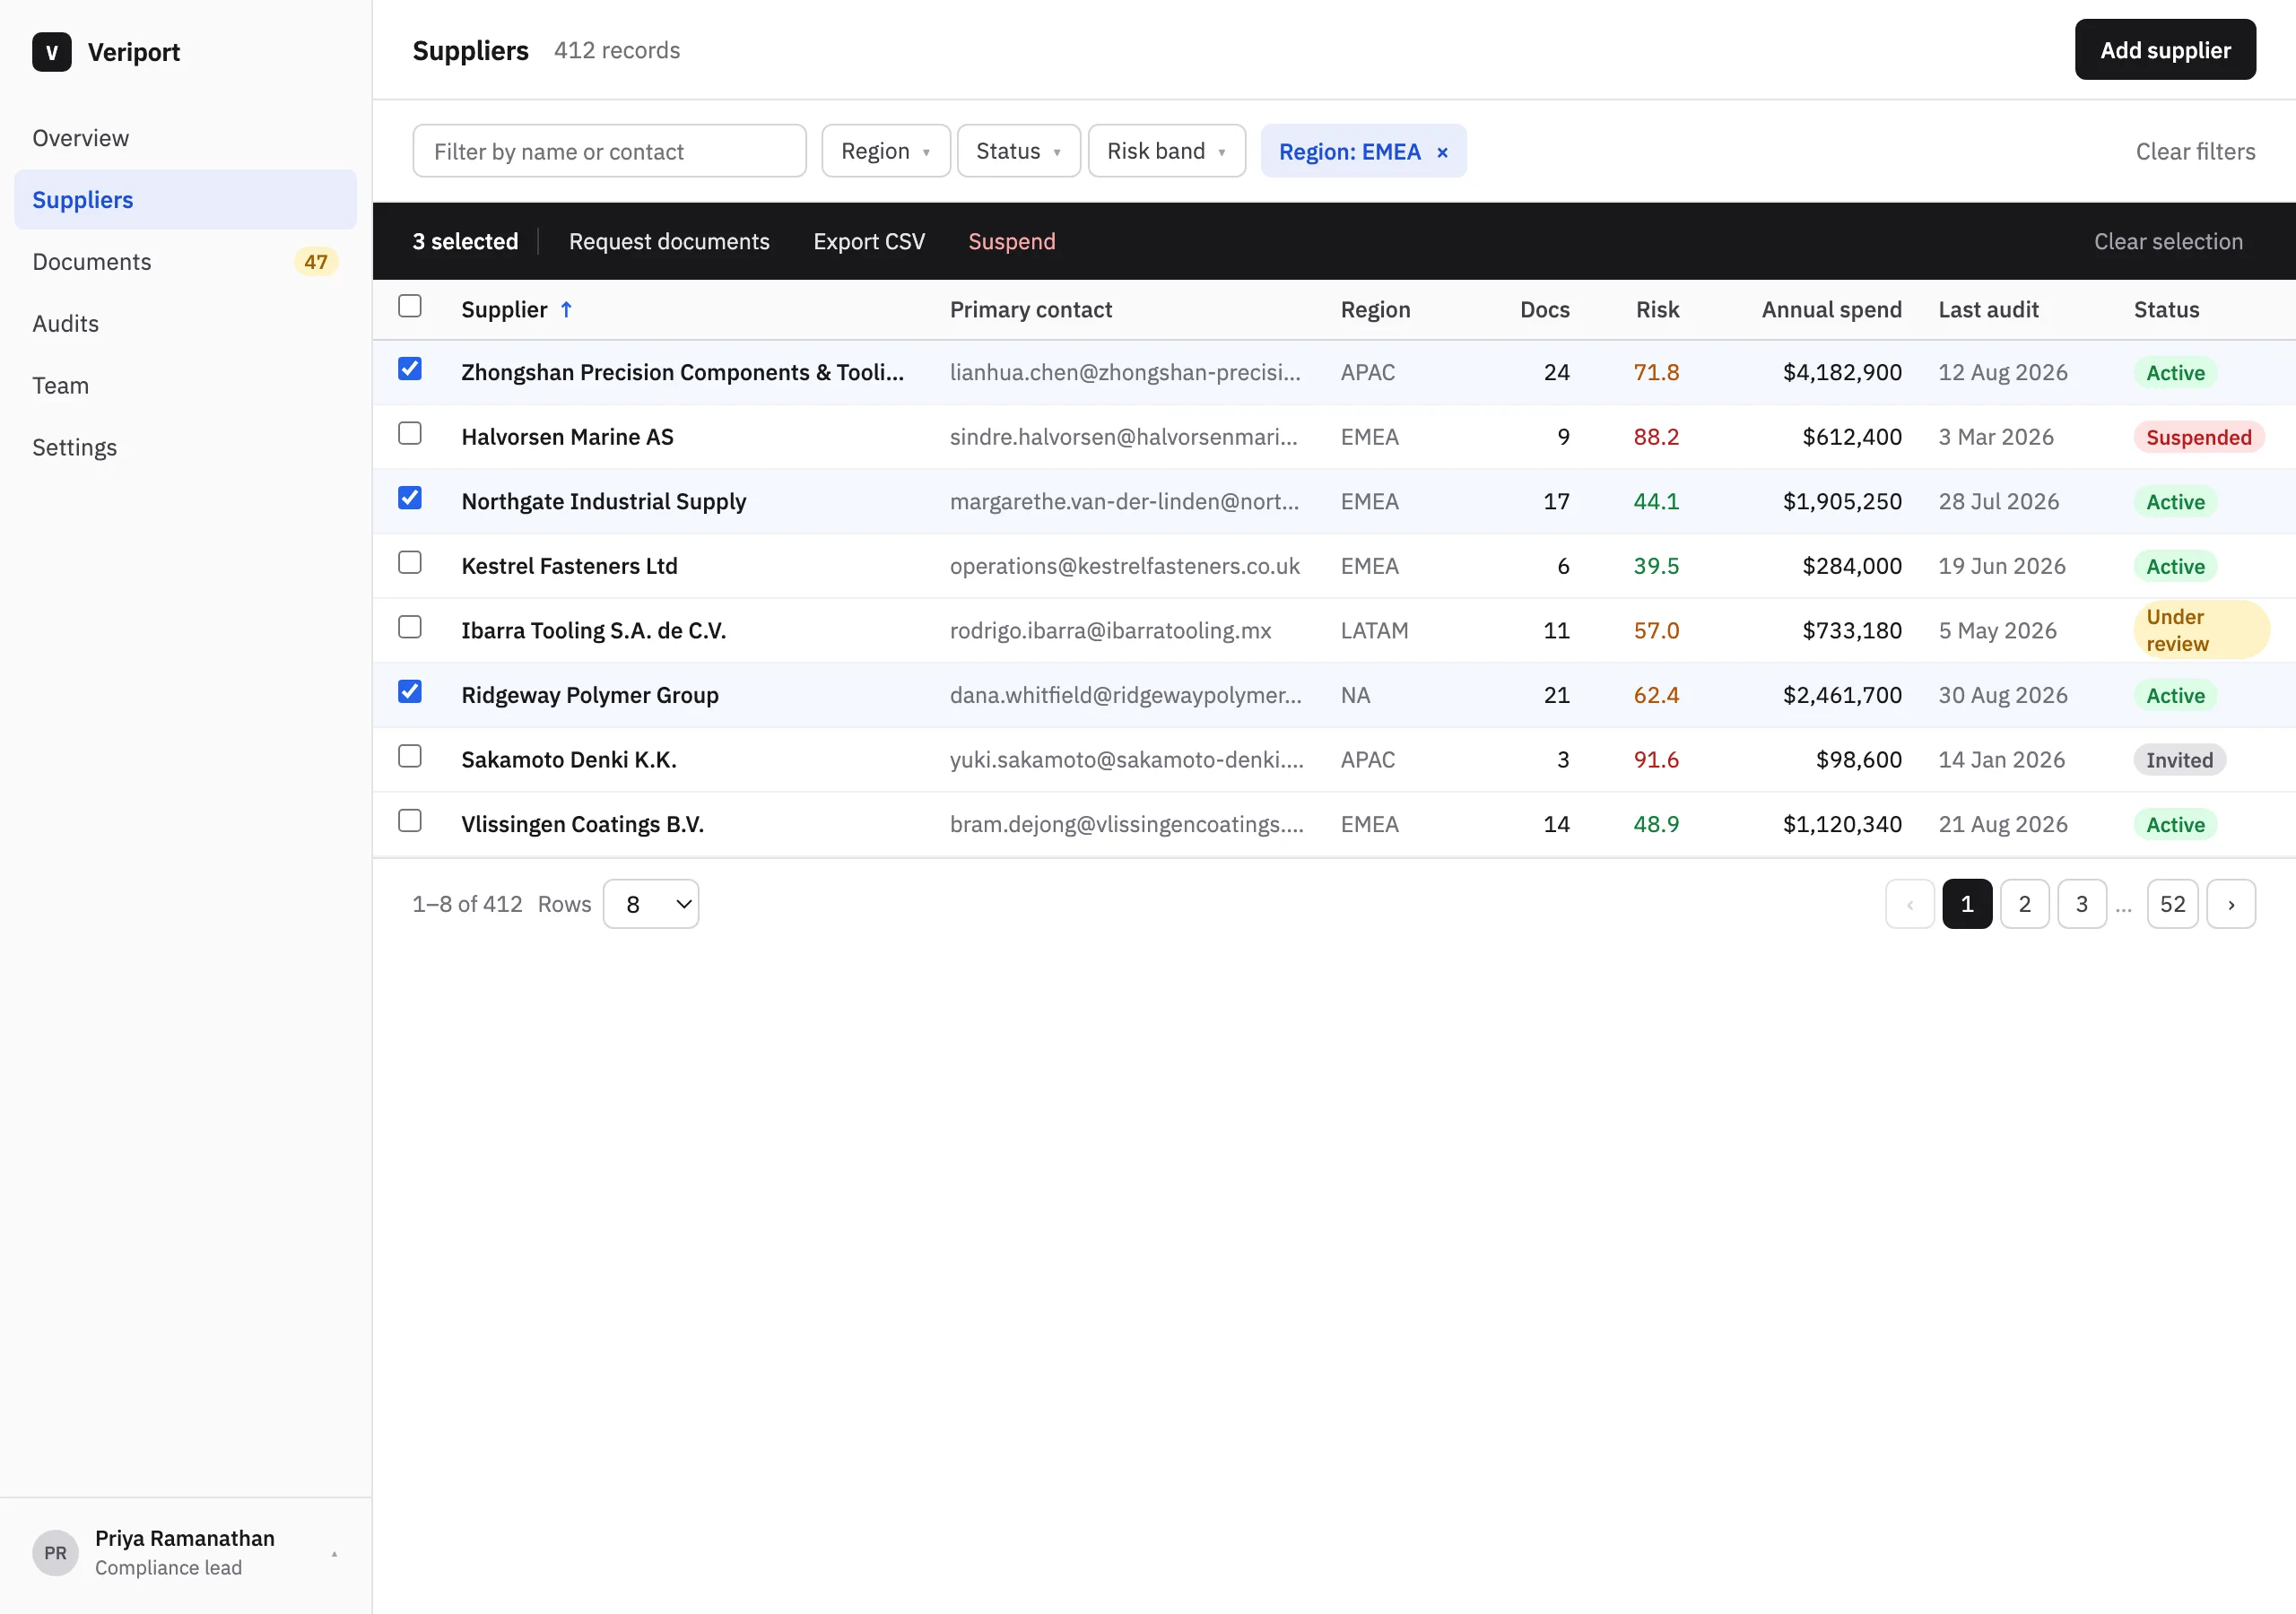Click Clear selection in action bar
The image size is (2296, 1614).
[2168, 241]
